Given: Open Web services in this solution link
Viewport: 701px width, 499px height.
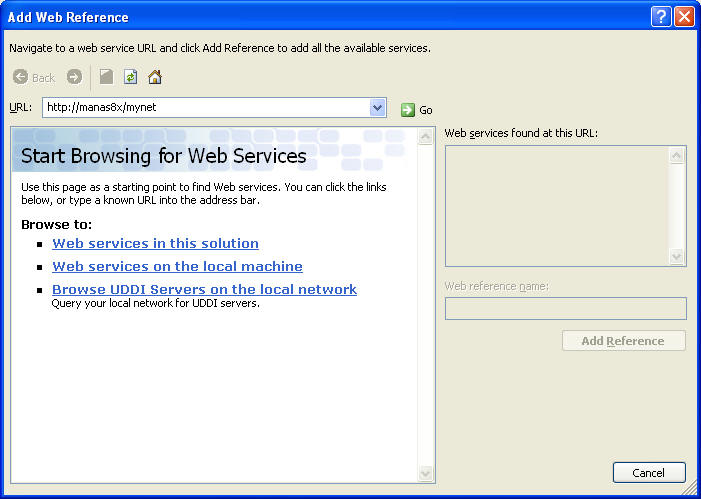Looking at the screenshot, I should coord(155,243).
